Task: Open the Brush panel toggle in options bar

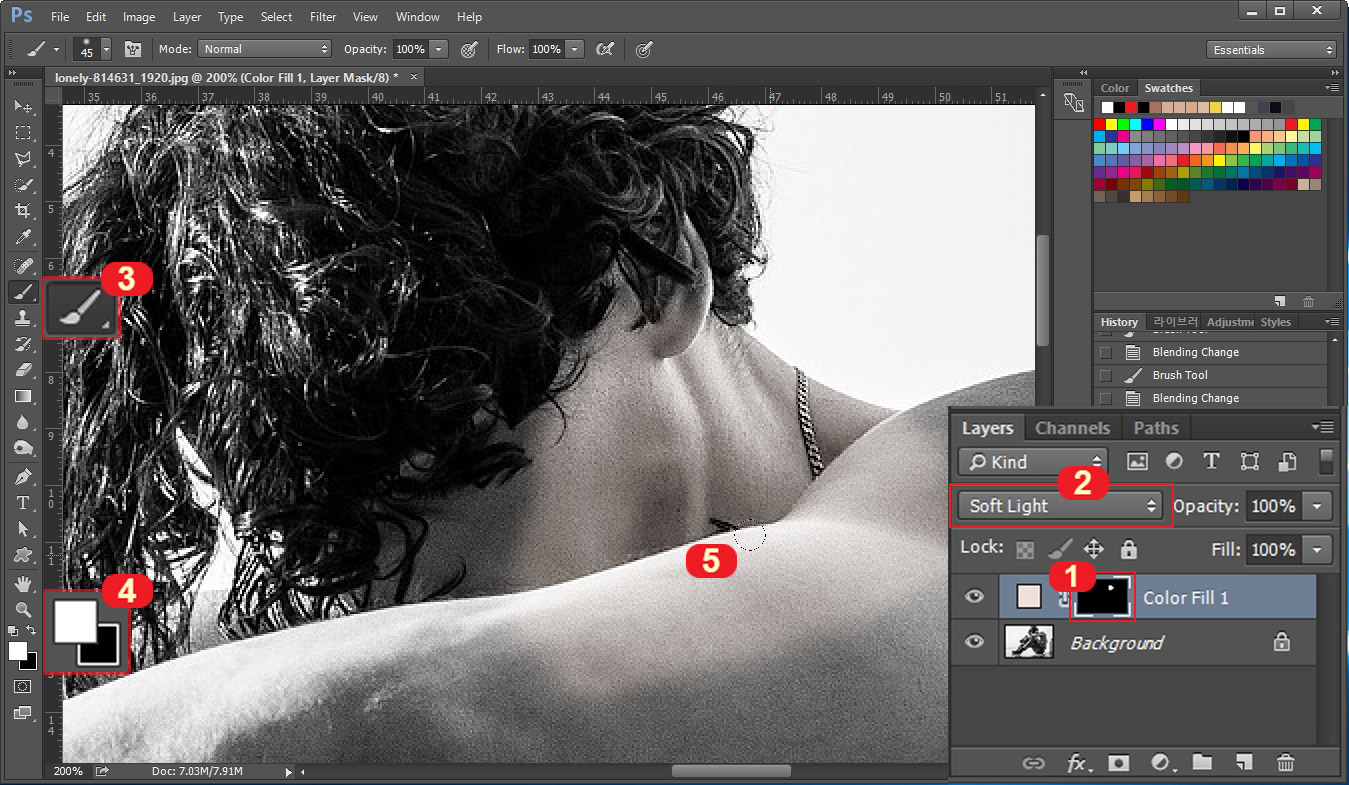Action: (132, 49)
